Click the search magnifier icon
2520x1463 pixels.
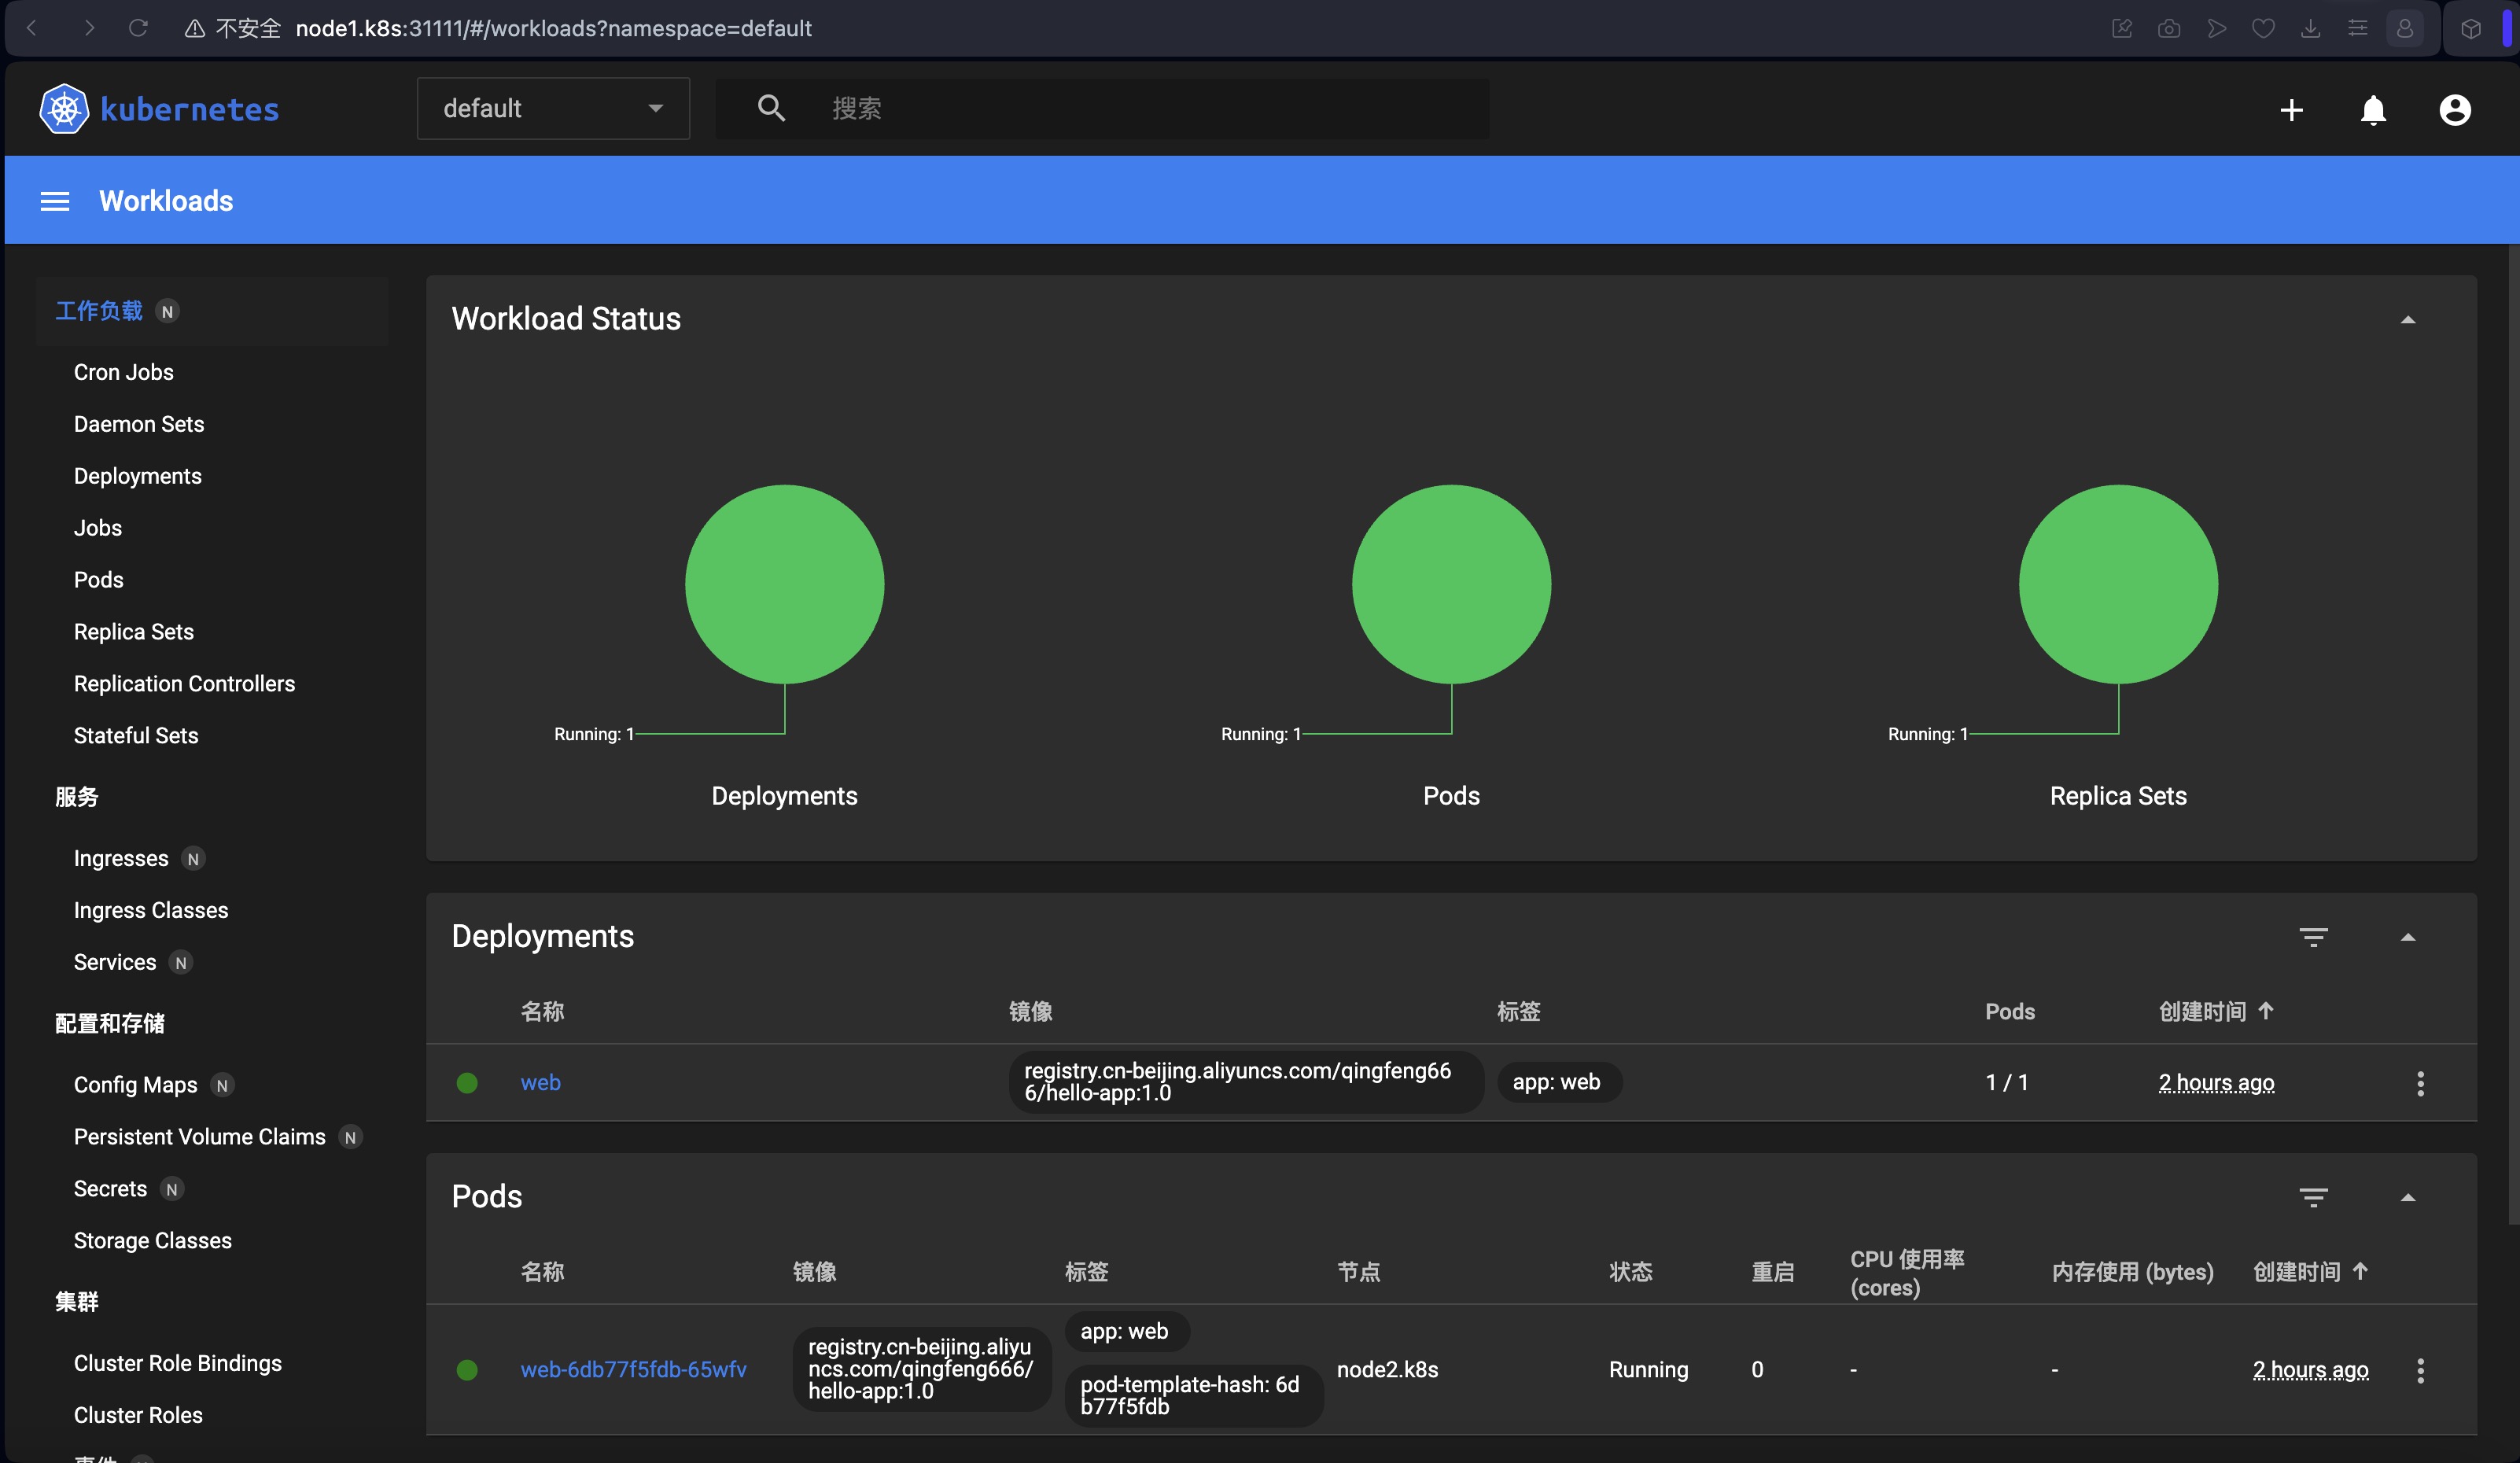pos(772,108)
